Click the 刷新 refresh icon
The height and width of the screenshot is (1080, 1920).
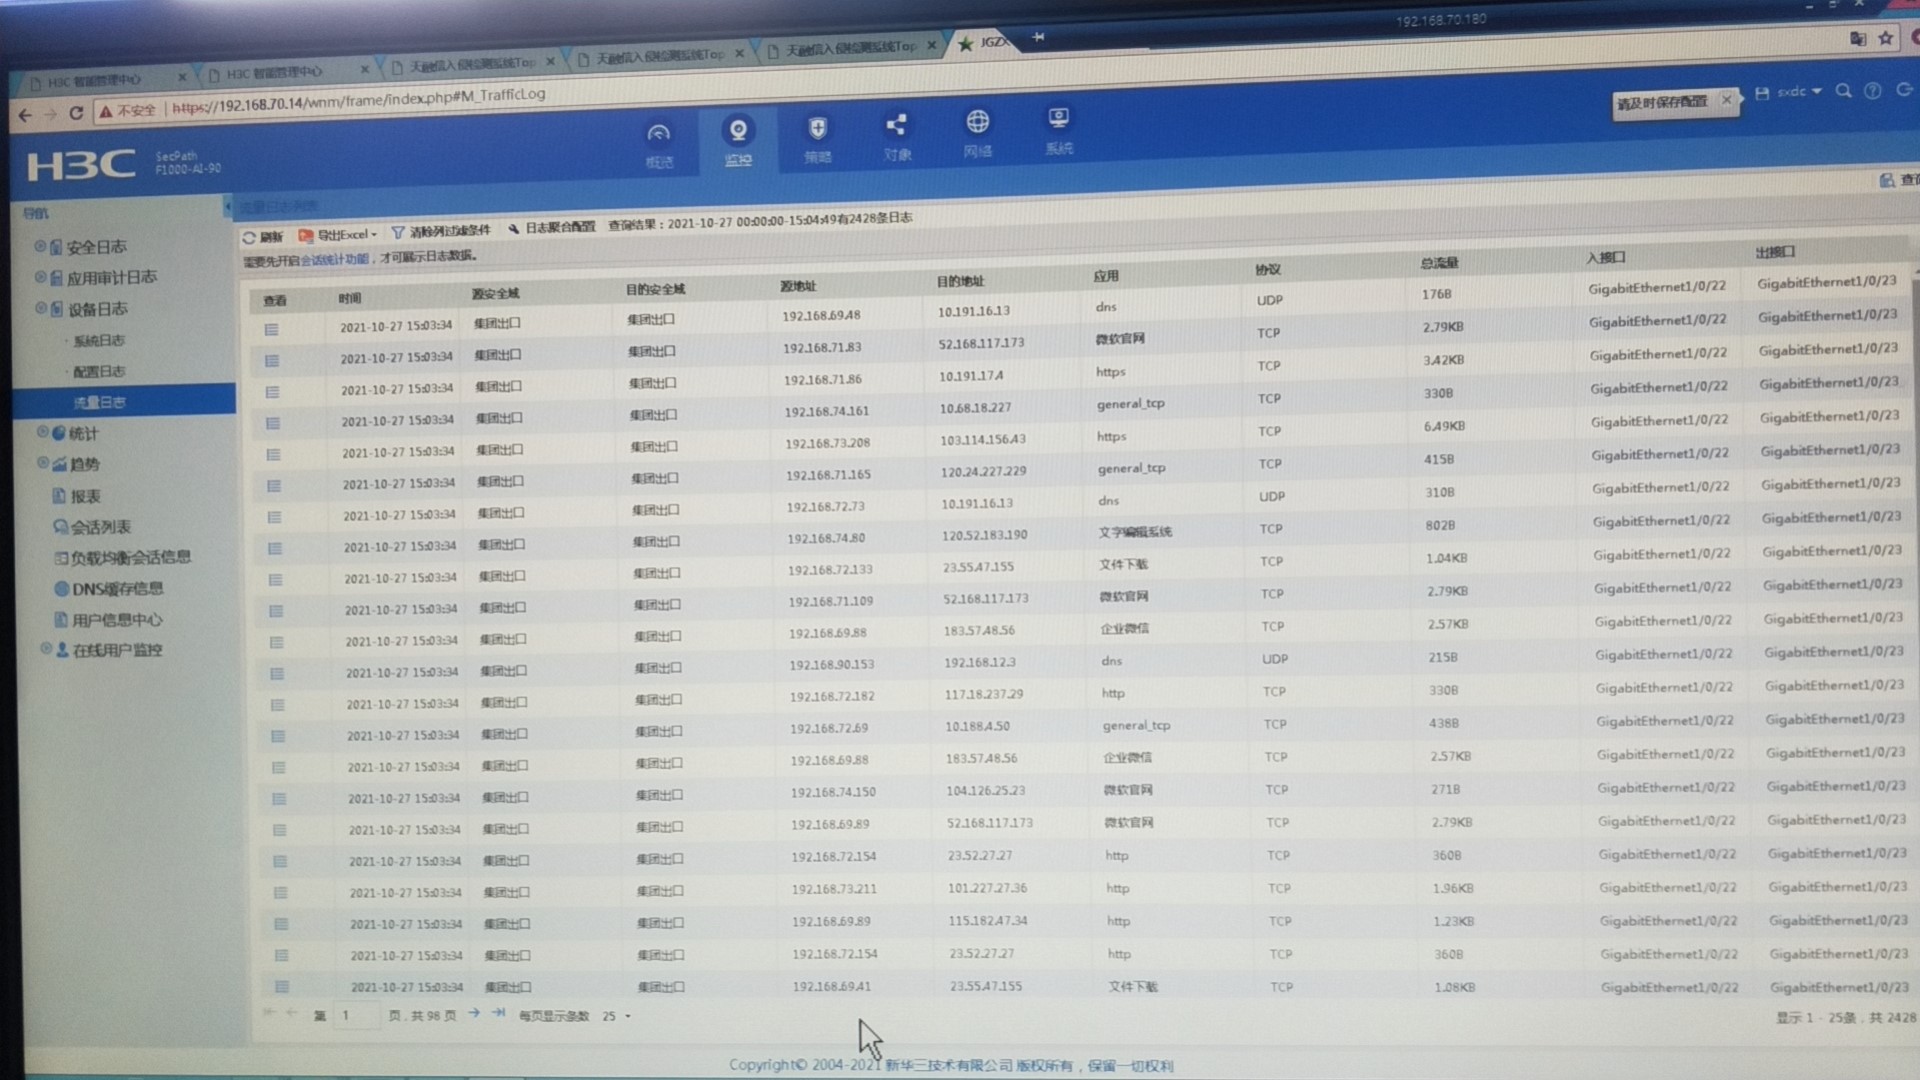point(250,237)
